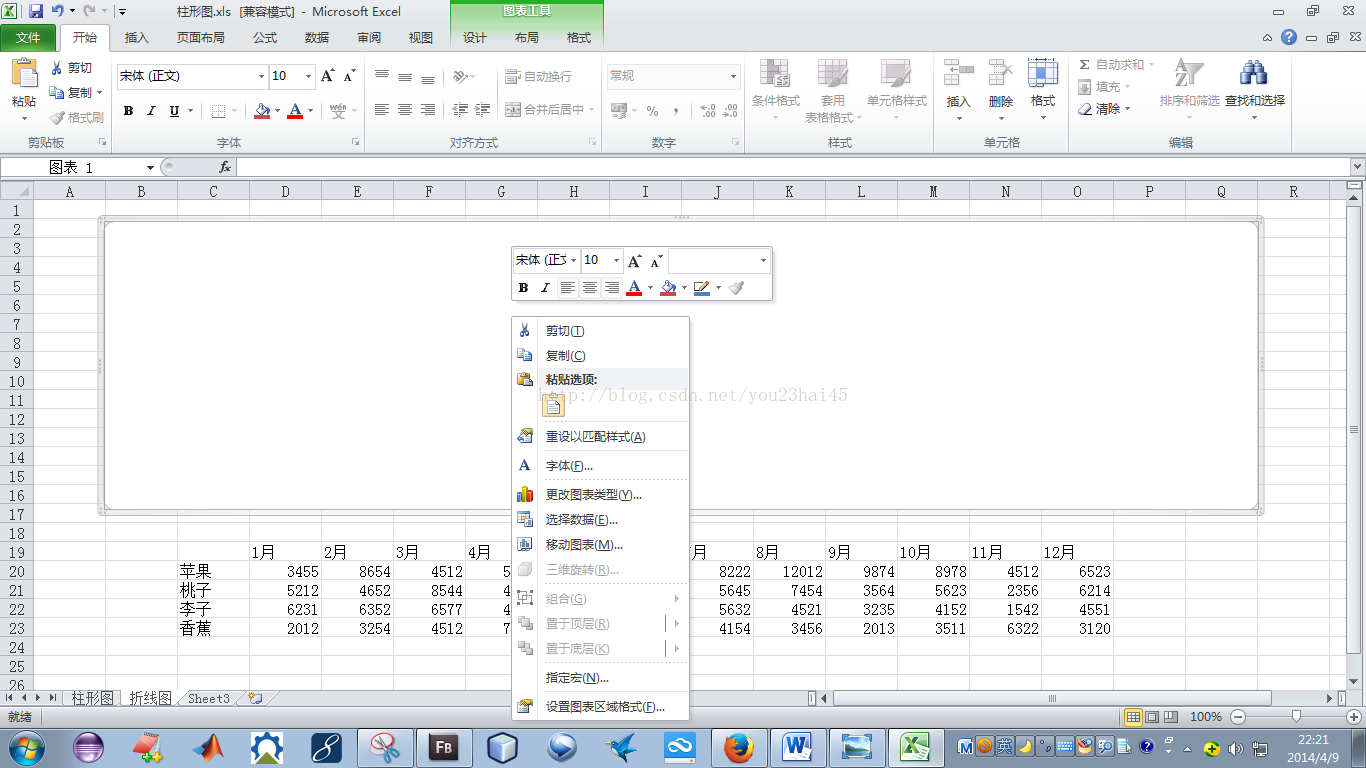
Task: Toggle Bold in the floating mini toolbar
Action: pos(523,288)
